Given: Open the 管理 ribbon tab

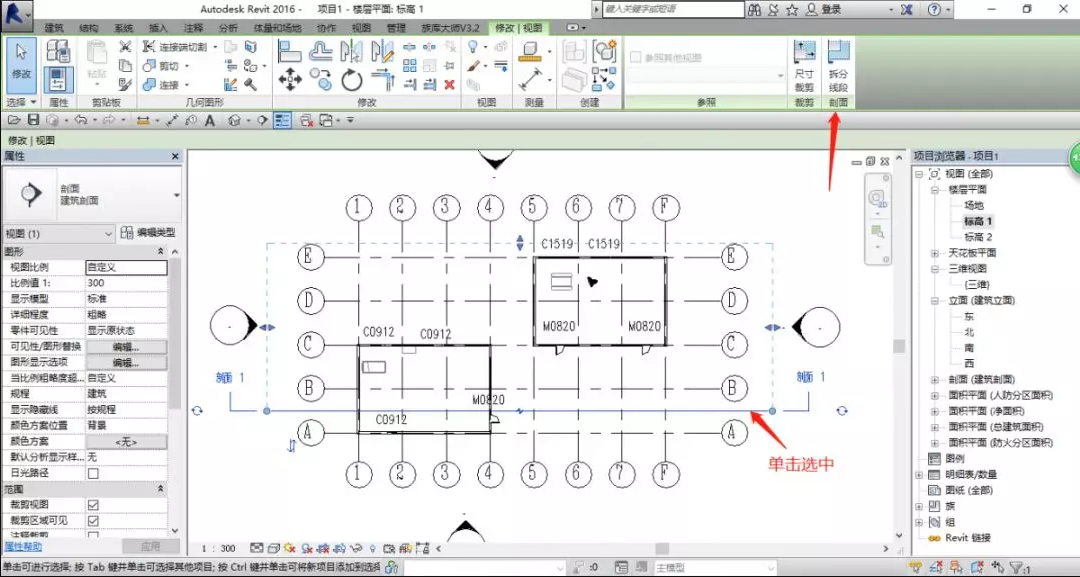Looking at the screenshot, I should pos(396,28).
